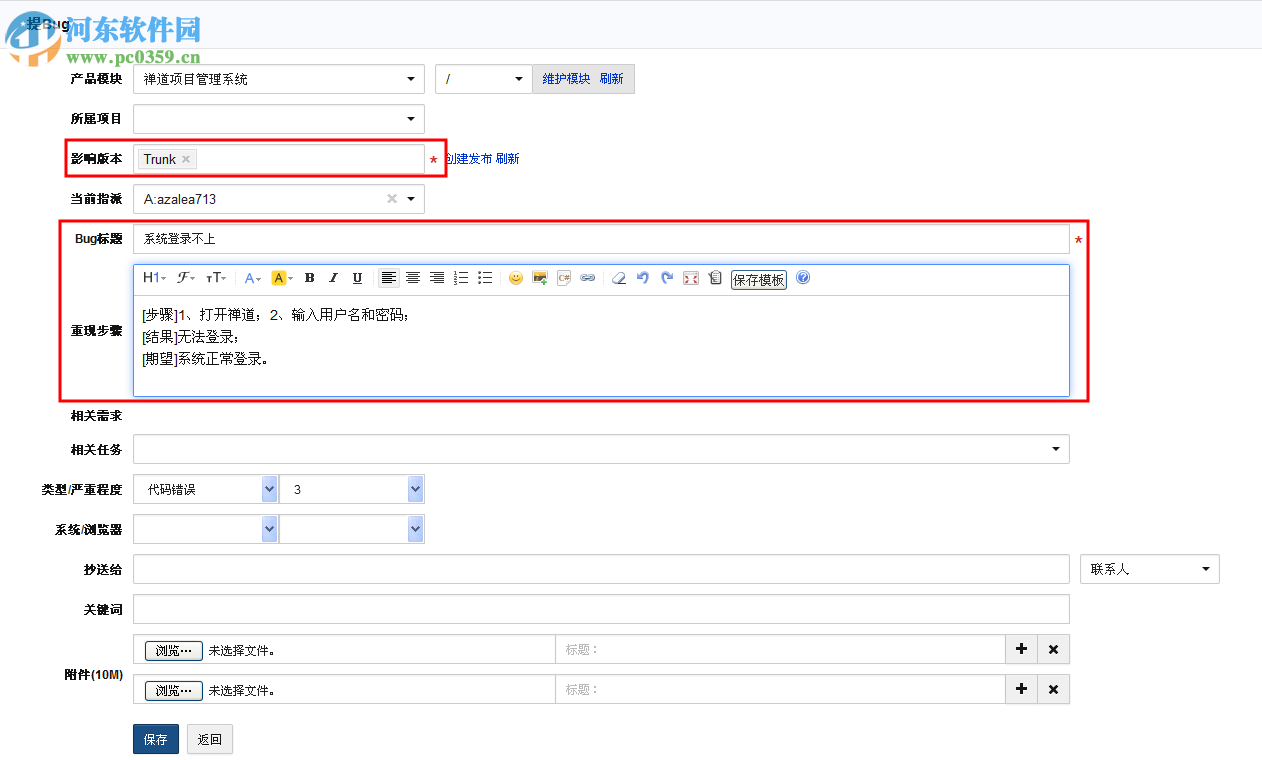Clear formatting with the eraser icon
This screenshot has height=760, width=1262.
(619, 278)
